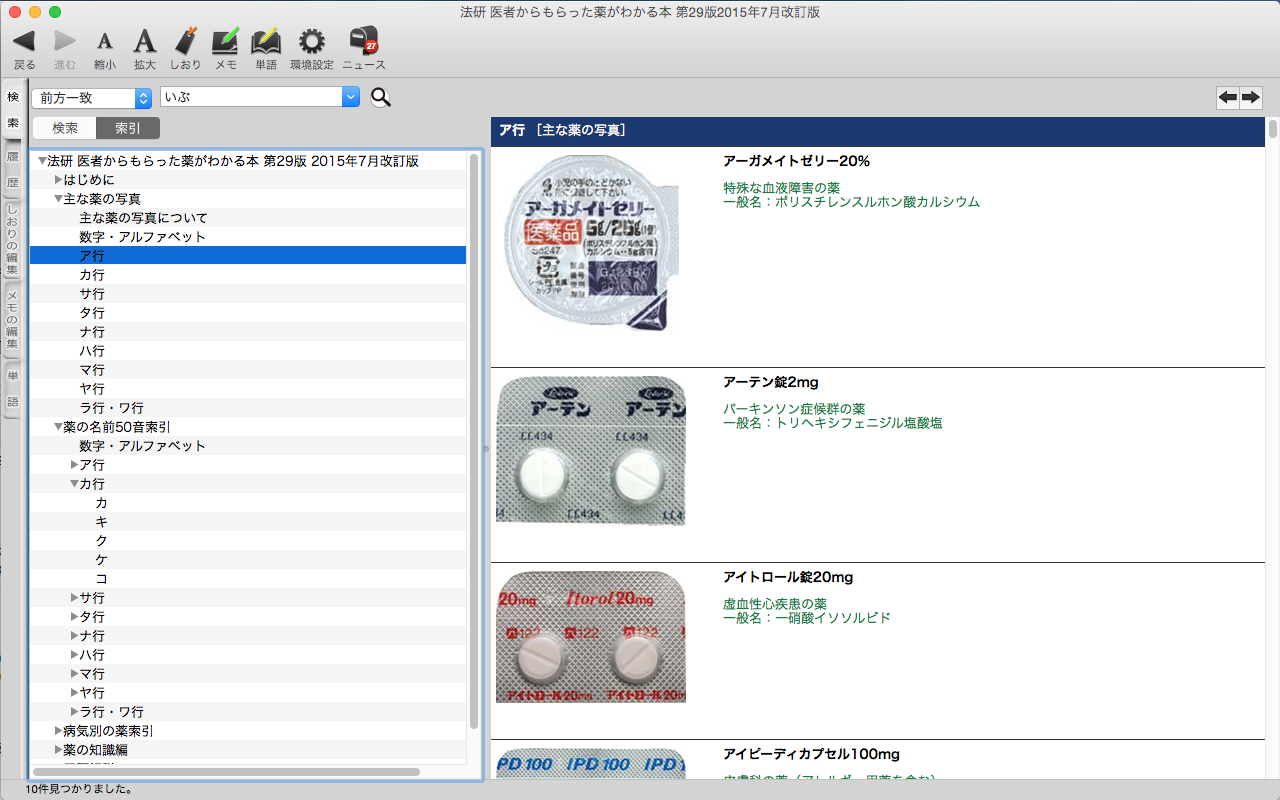Screen dimensions: 1280x800
Task: Click the アイトロール錠20mg package photo
Action: (591, 637)
